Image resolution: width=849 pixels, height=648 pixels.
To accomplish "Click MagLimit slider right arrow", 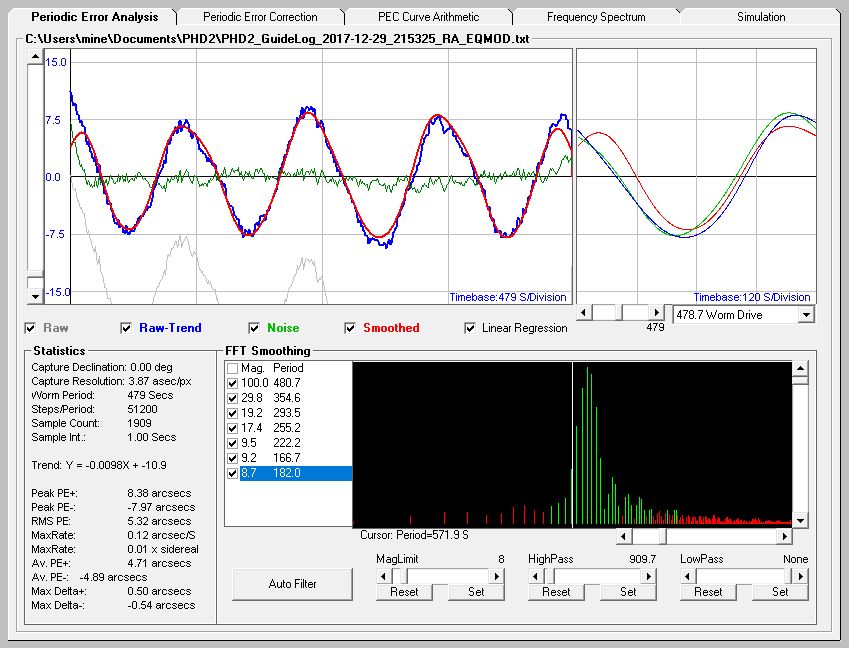I will (x=497, y=576).
